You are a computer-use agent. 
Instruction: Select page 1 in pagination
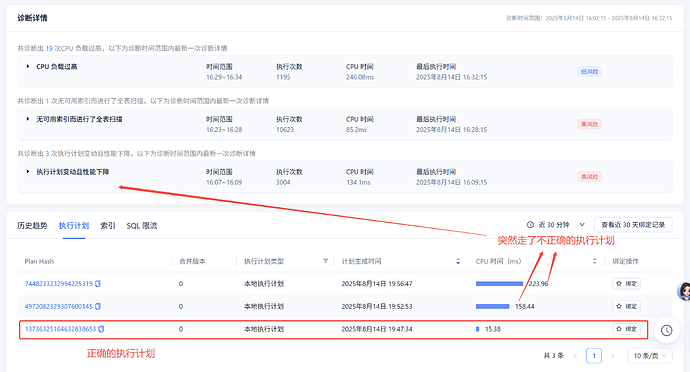pyautogui.click(x=594, y=356)
